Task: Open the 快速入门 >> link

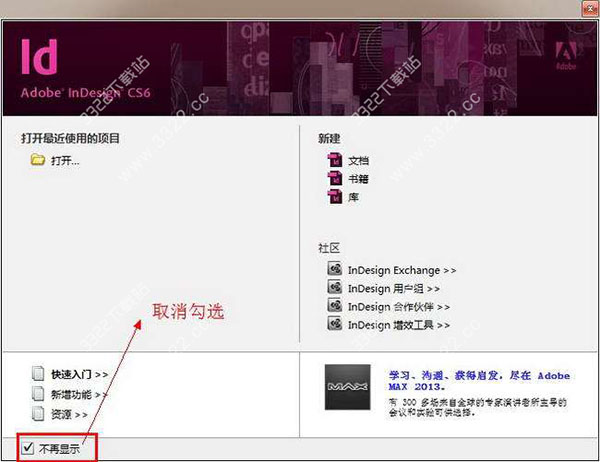Action: (80, 374)
